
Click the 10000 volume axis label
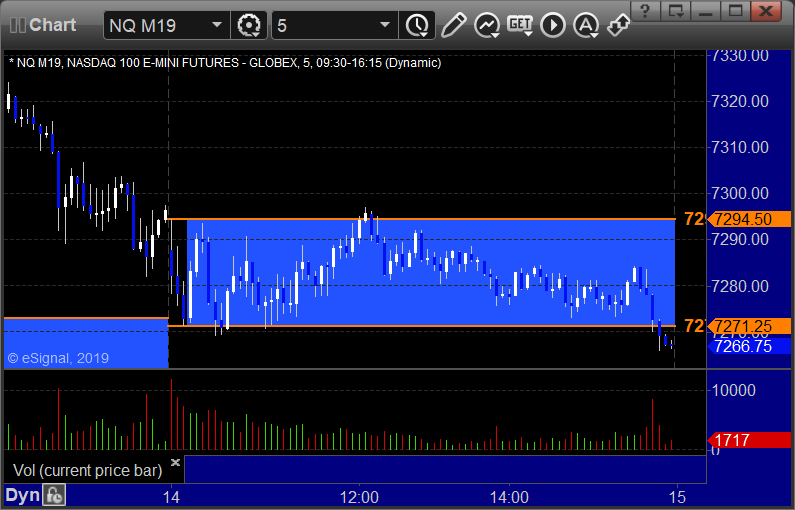click(734, 390)
